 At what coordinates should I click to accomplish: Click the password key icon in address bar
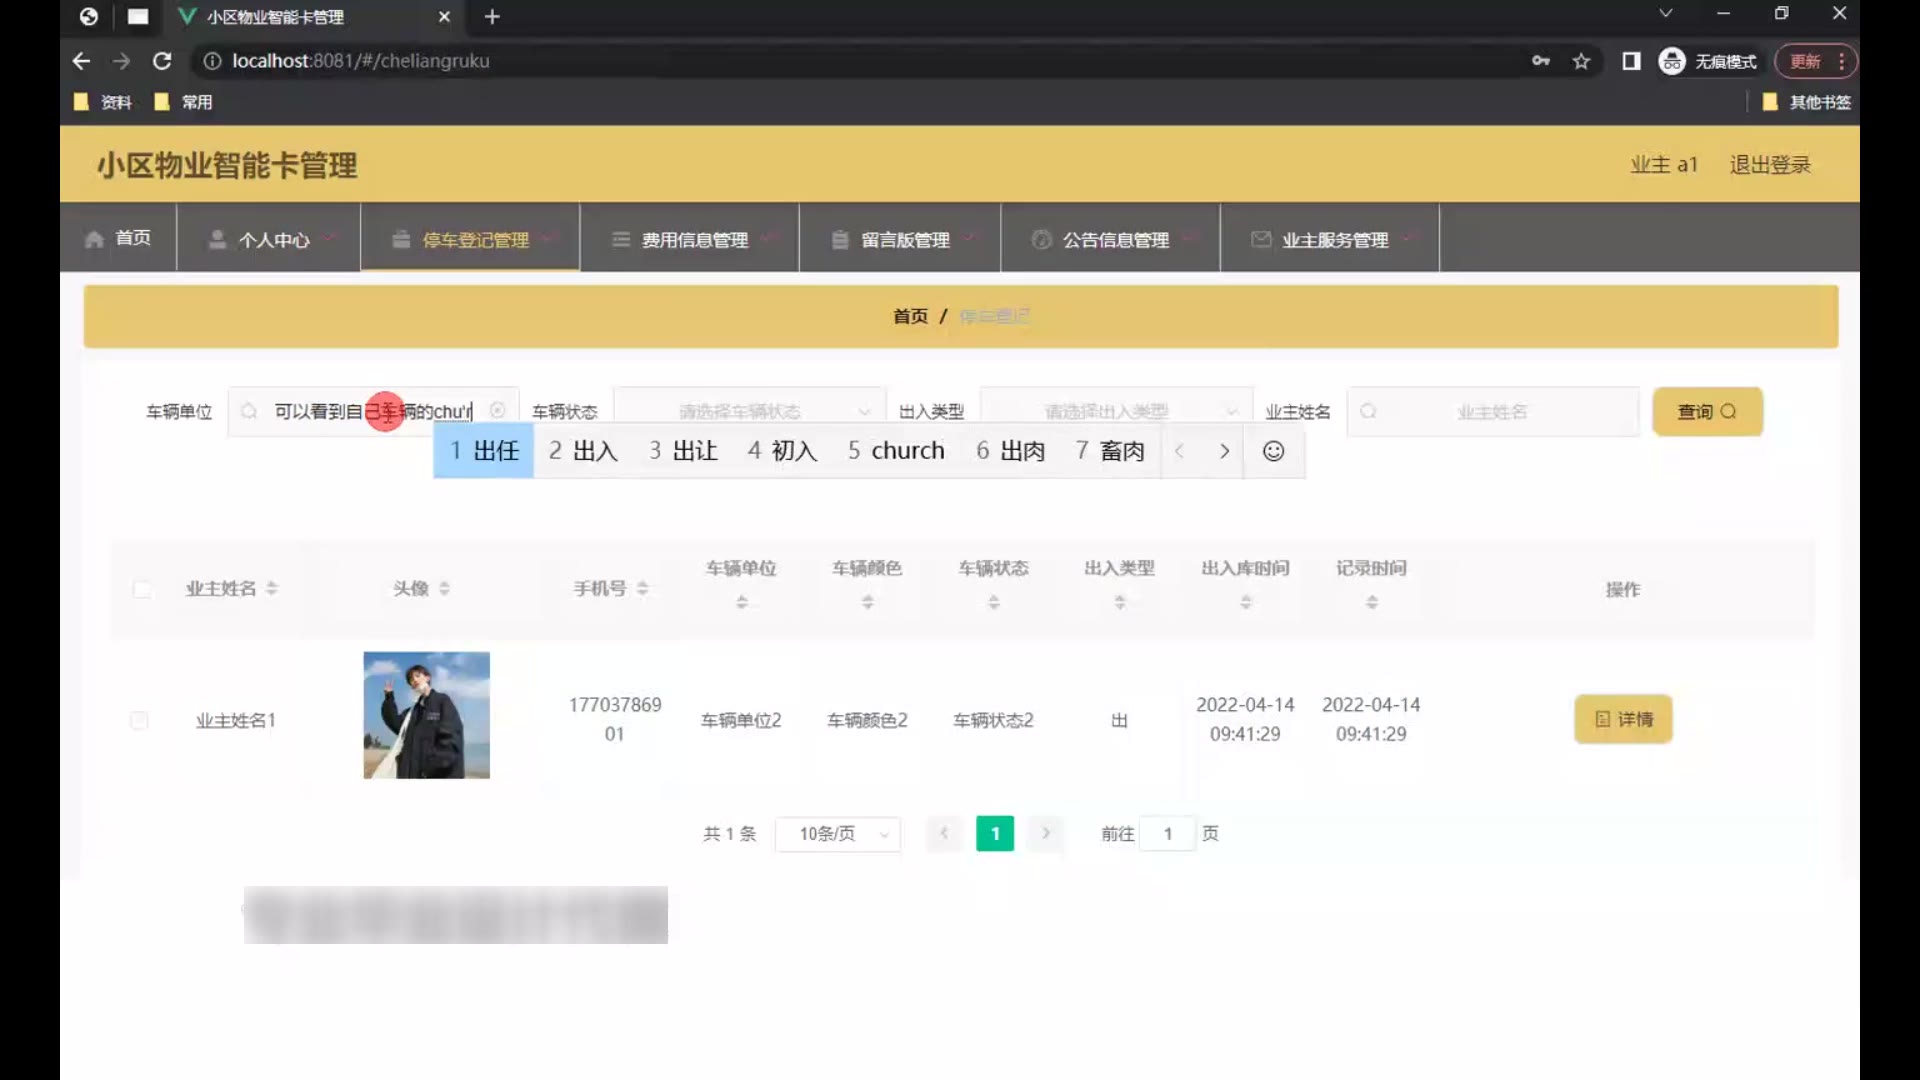point(1540,61)
